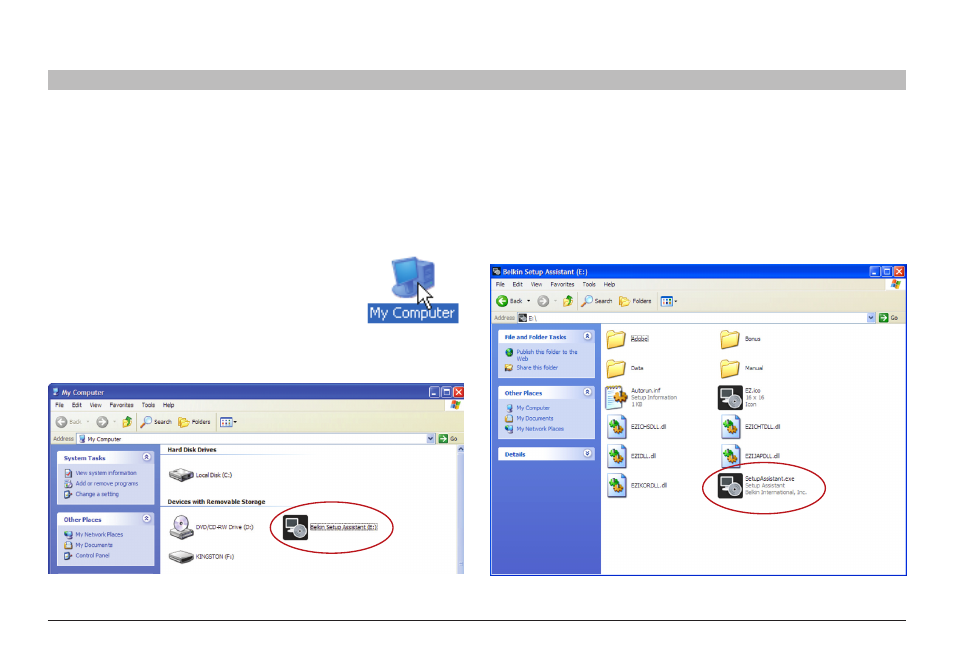
Task: Open the Bonus folder
Action: [x=740, y=339]
